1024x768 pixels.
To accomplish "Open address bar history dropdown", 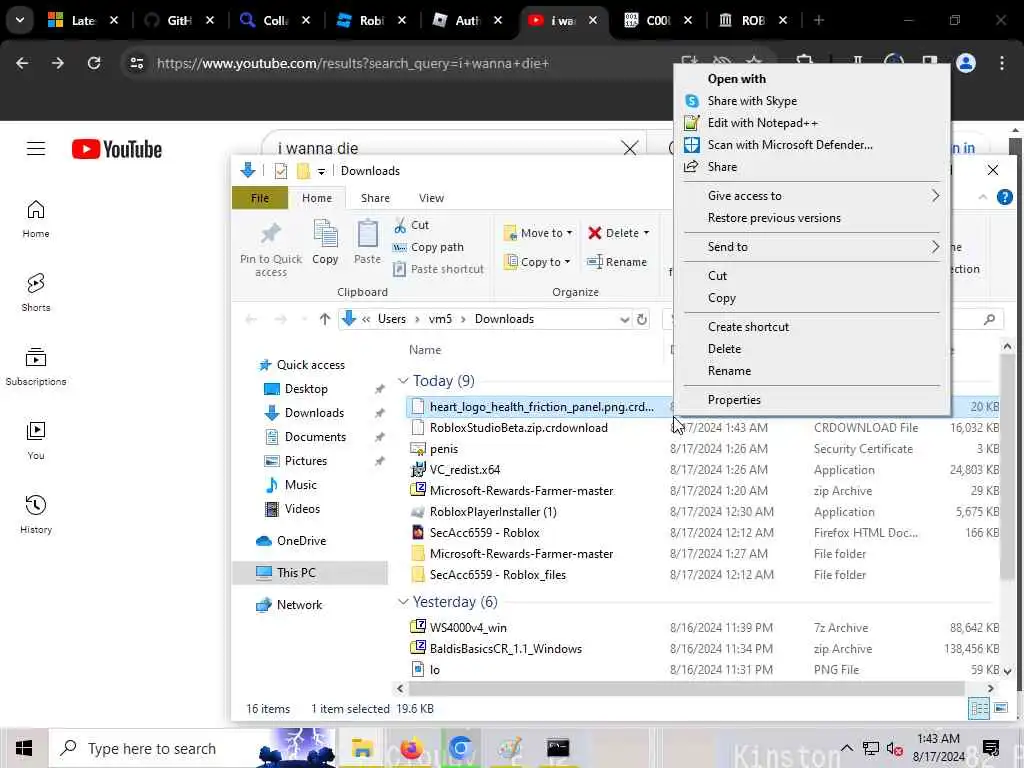I will [624, 319].
